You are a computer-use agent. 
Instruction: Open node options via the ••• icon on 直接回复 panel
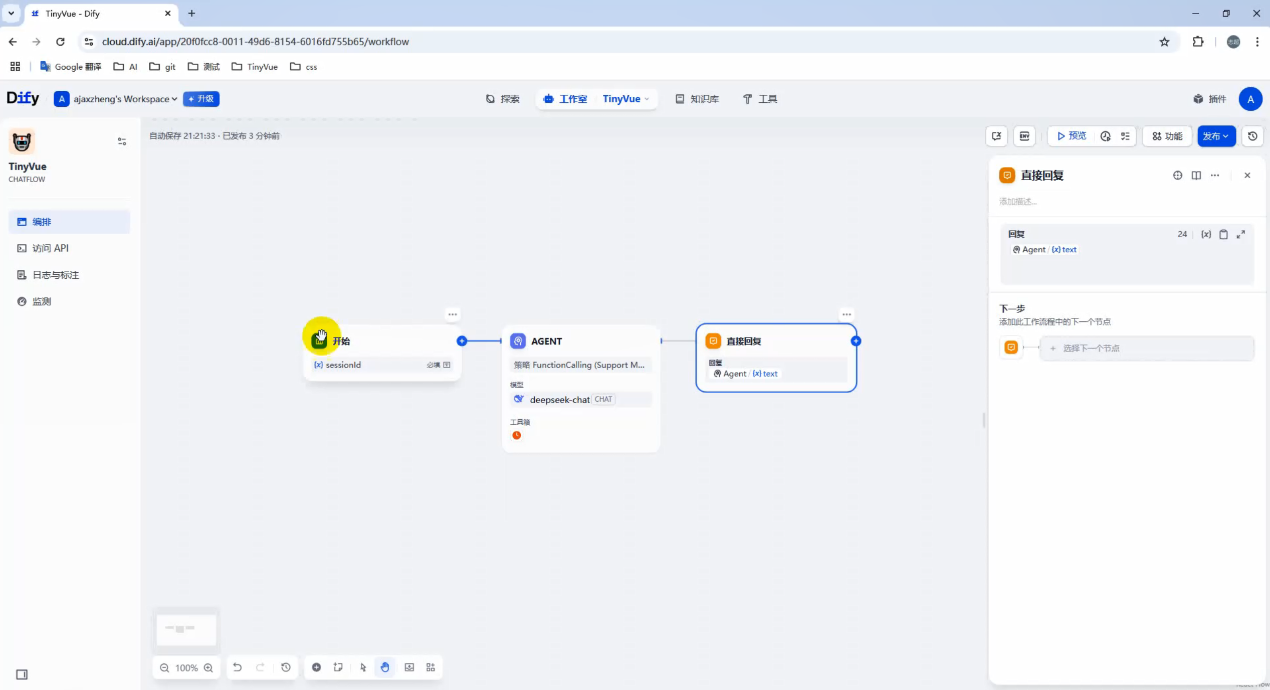coord(1216,174)
